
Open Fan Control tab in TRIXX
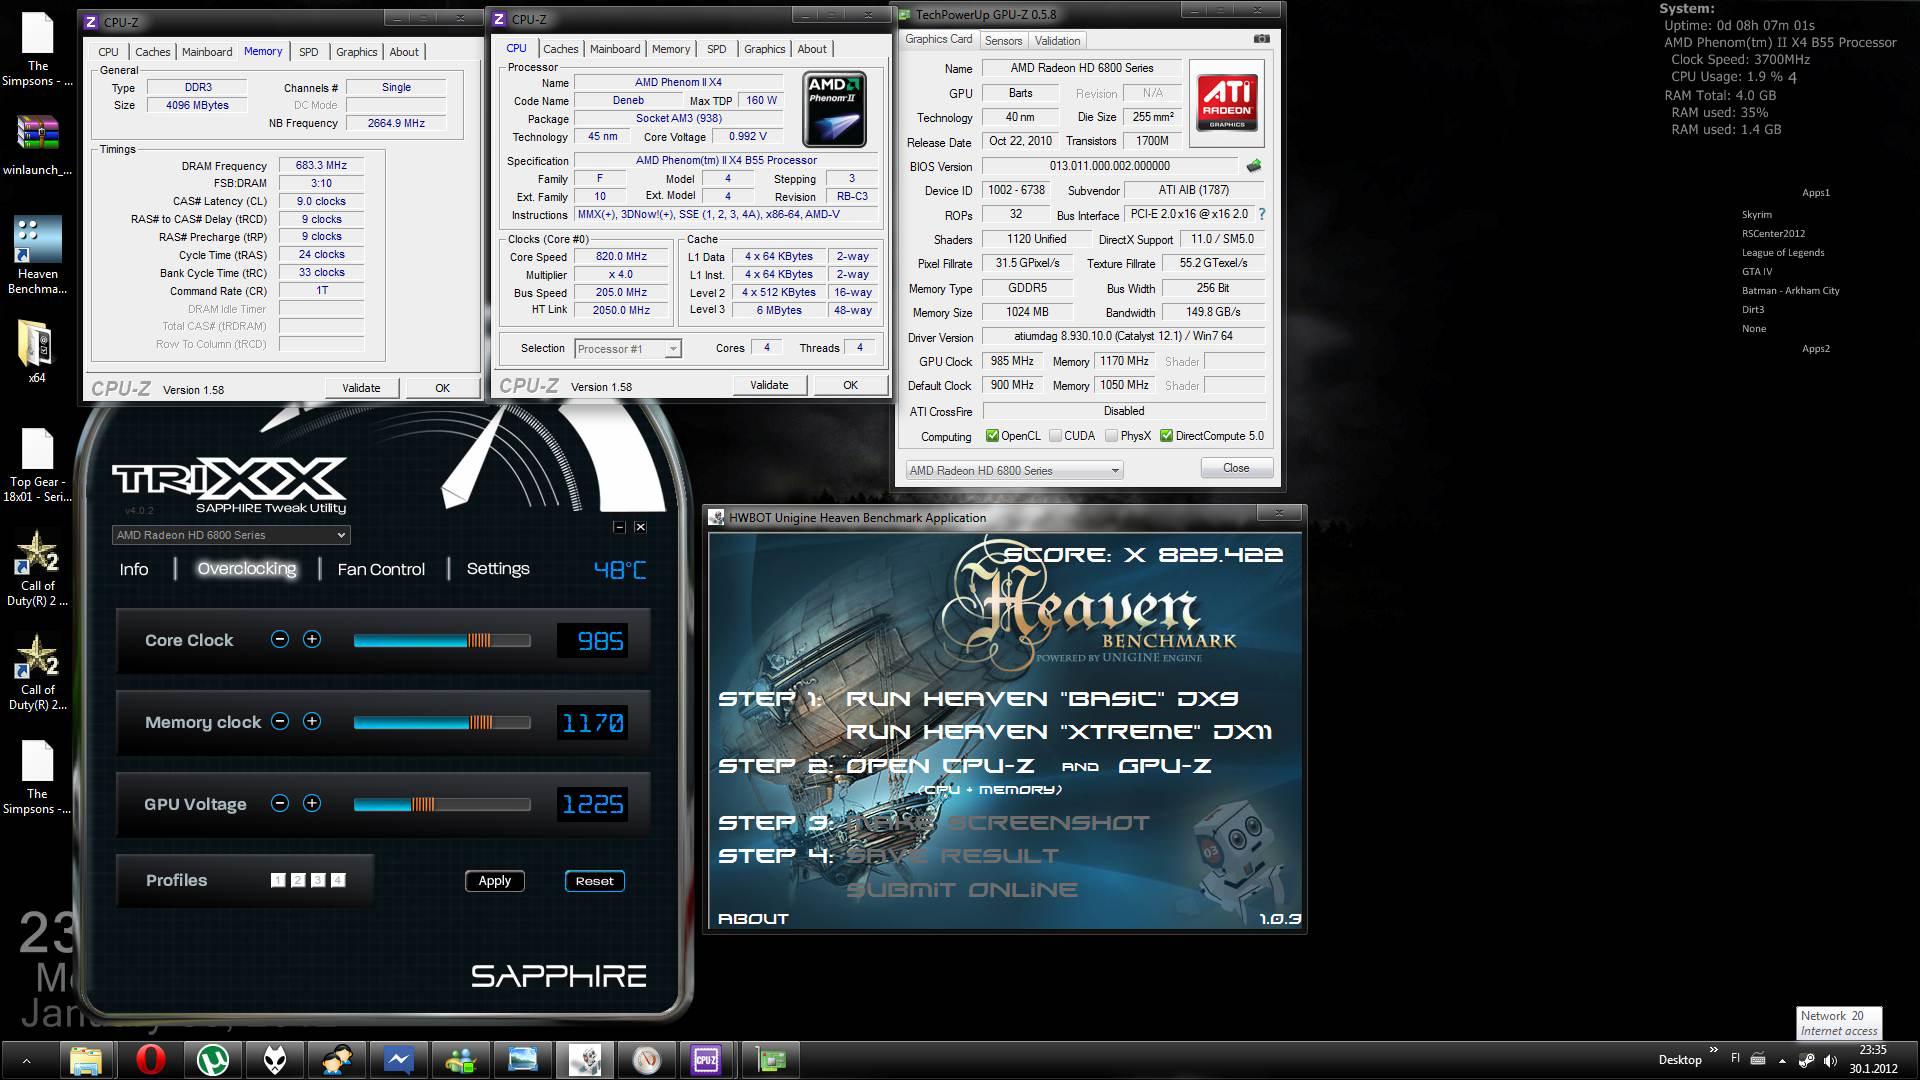tap(381, 569)
